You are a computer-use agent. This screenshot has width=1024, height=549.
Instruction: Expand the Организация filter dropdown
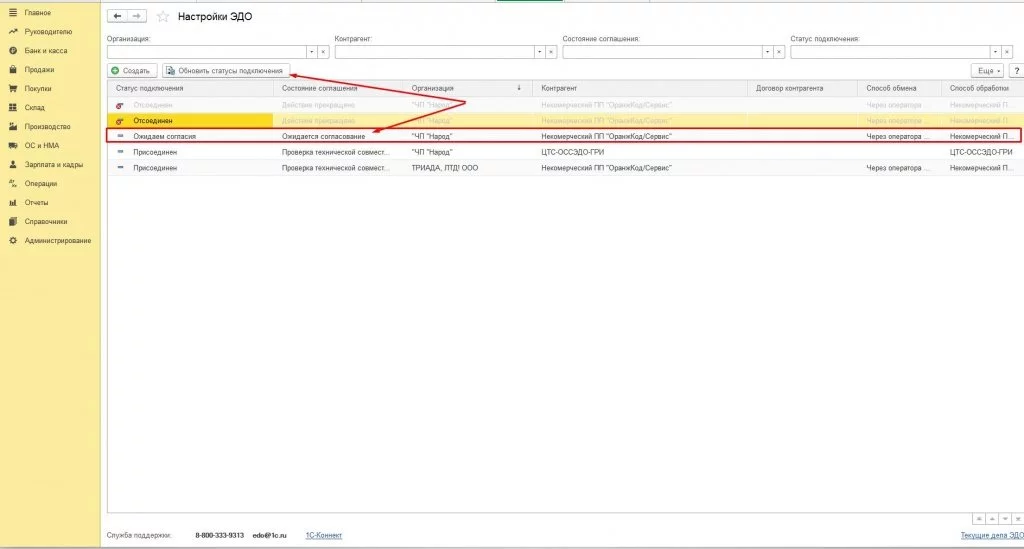click(311, 51)
